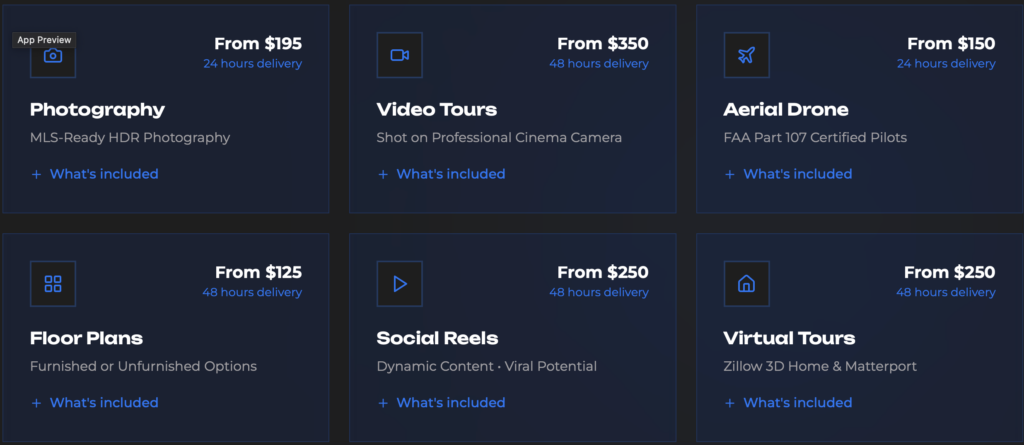Image resolution: width=1024 pixels, height=445 pixels.
Task: Expand "What's included" under Photography
Action: pyautogui.click(x=94, y=174)
